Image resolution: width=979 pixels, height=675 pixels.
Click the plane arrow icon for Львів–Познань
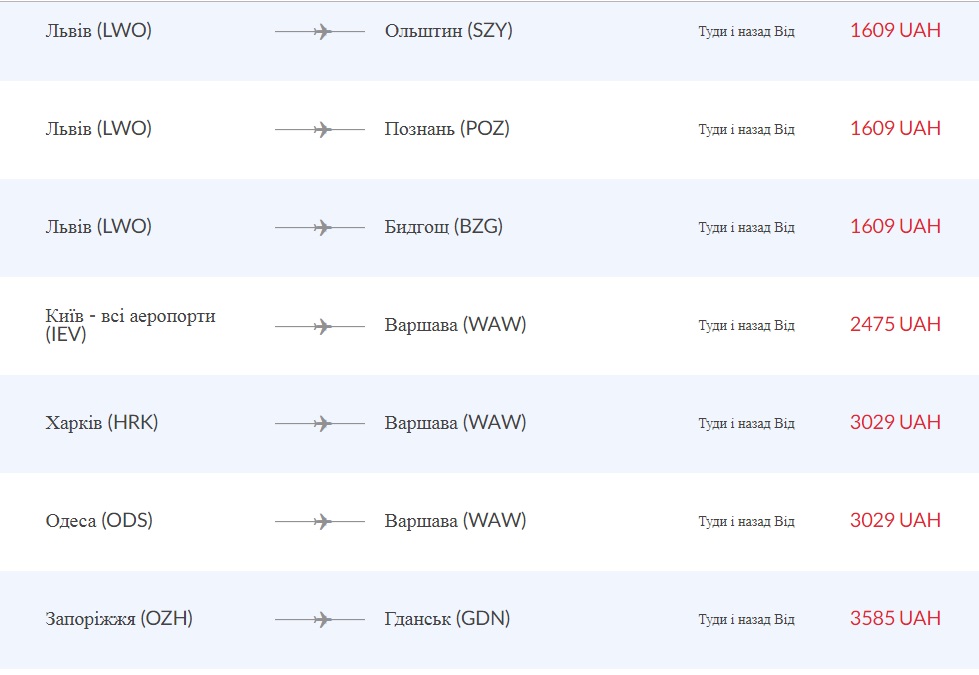click(320, 130)
